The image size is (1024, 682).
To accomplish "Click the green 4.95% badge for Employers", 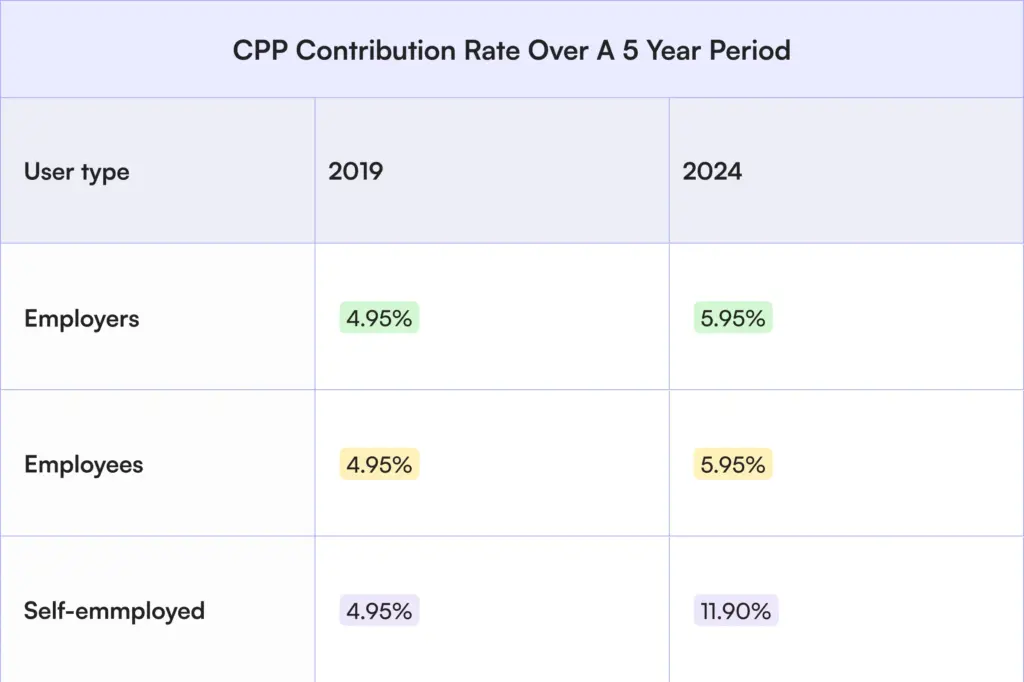I will (379, 319).
